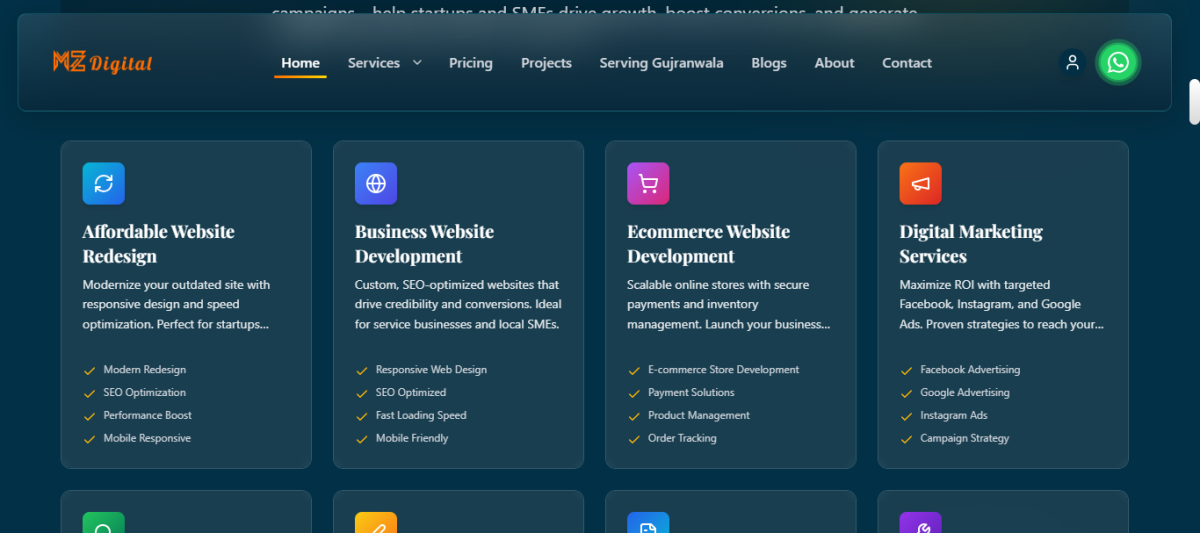Viewport: 1200px width, 533px height.
Task: Open the Services menu item
Action: [374, 63]
